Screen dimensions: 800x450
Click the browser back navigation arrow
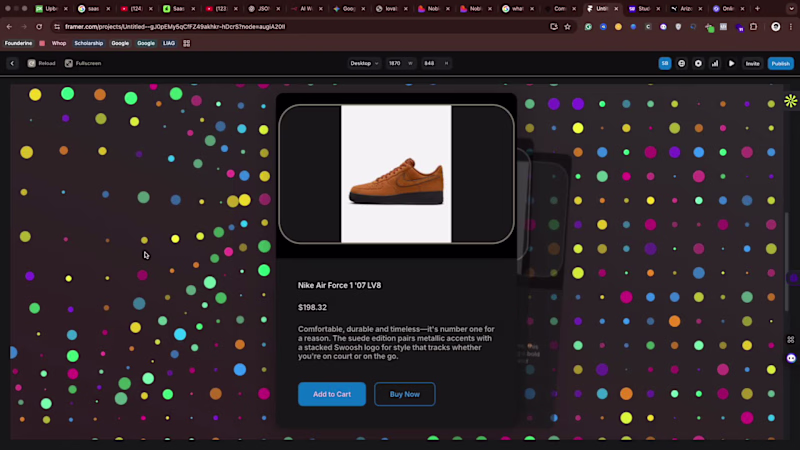[x=9, y=27]
